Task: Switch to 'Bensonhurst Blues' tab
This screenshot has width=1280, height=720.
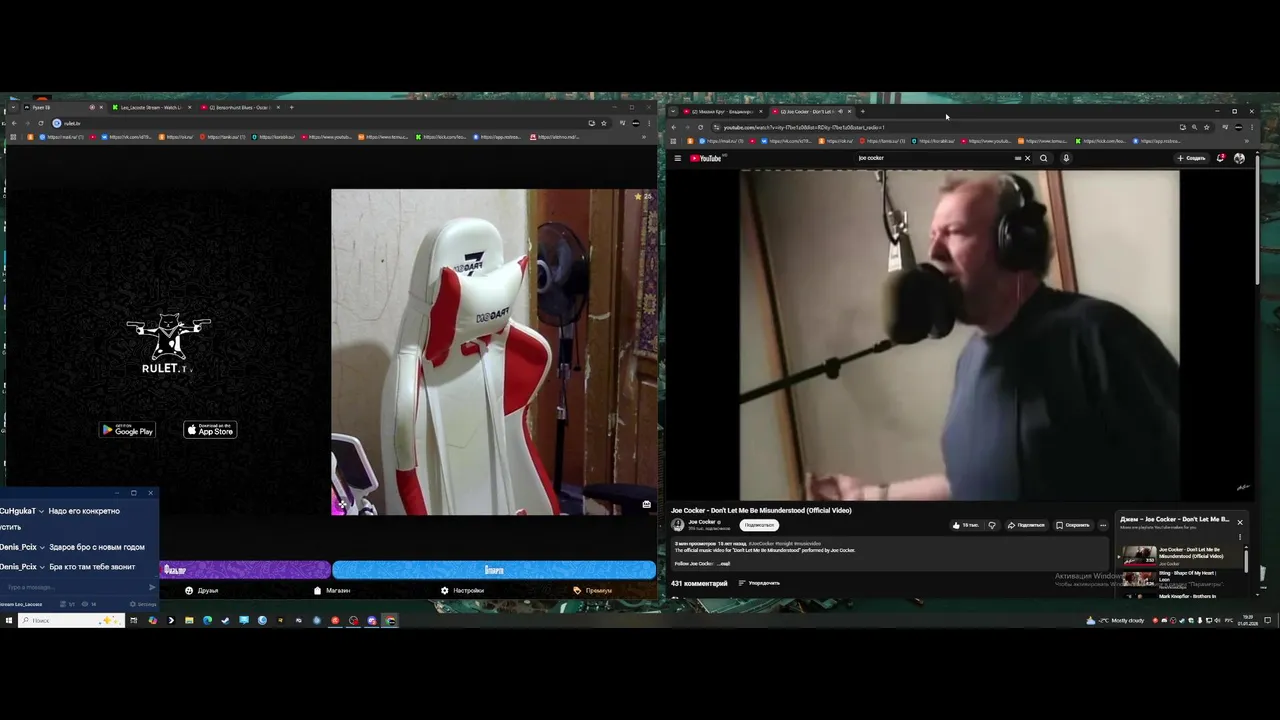Action: click(240, 107)
